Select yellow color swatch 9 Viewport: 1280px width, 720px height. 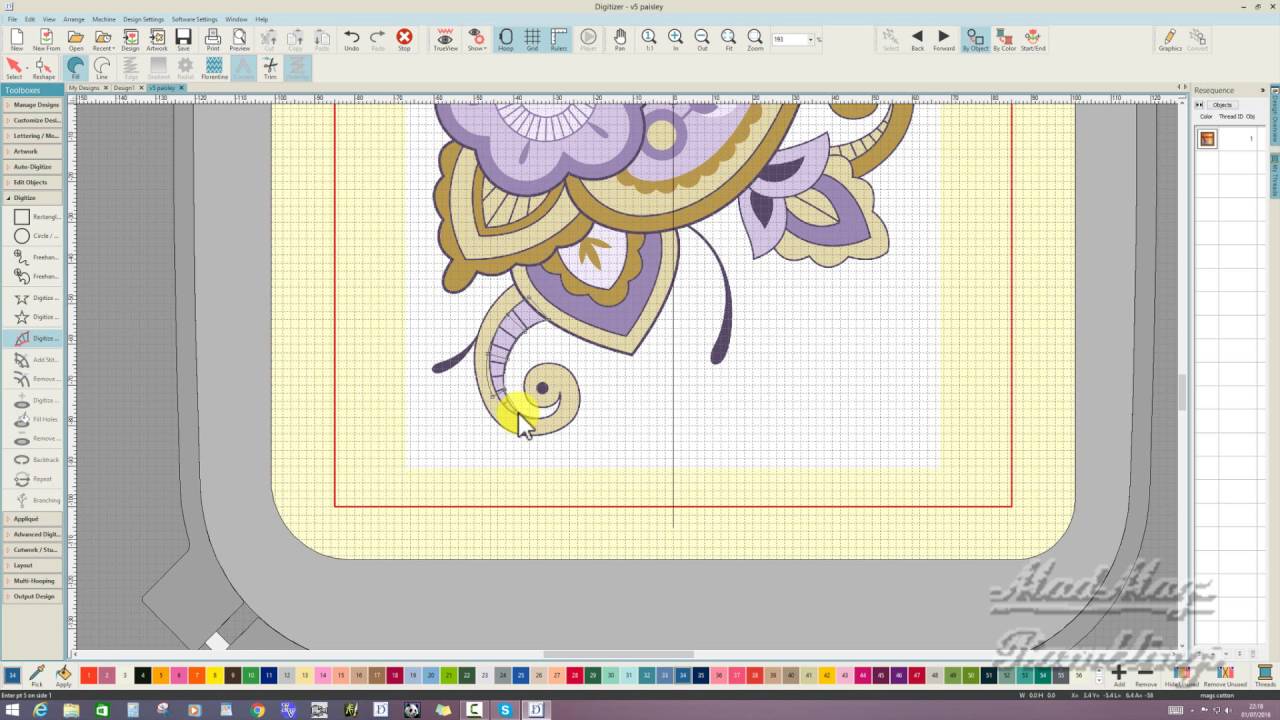point(233,676)
